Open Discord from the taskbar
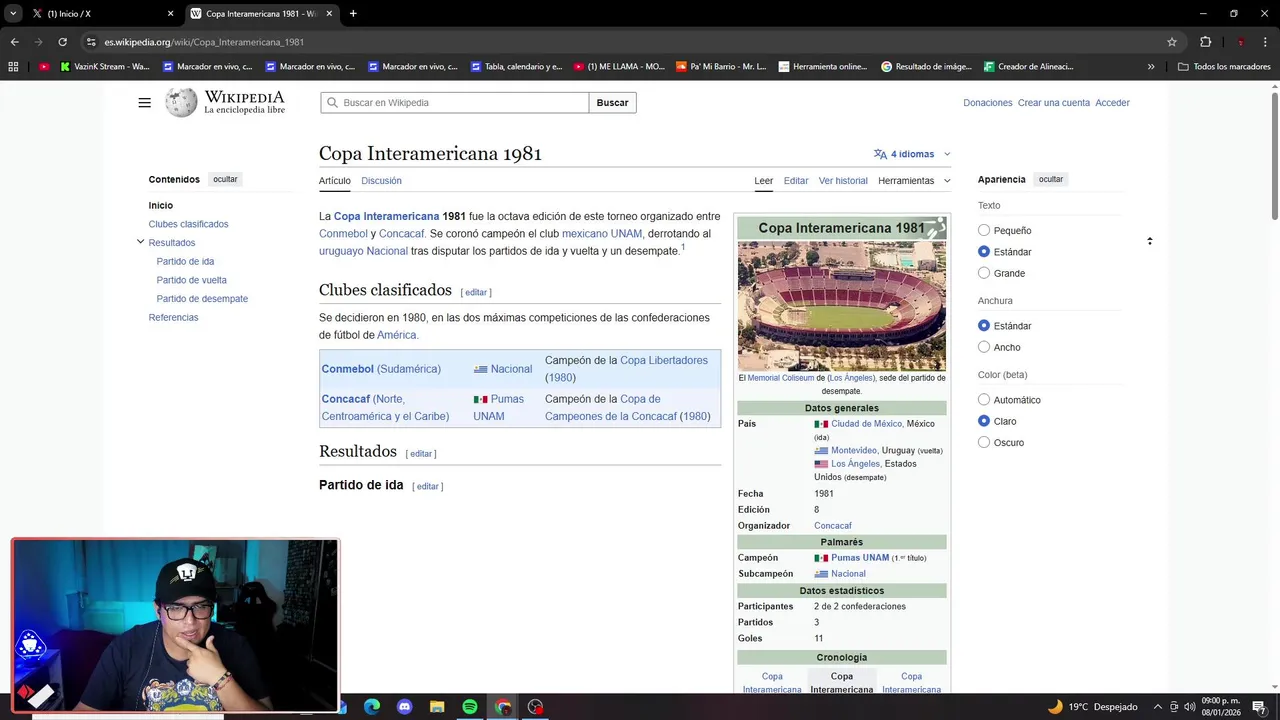Image resolution: width=1280 pixels, height=720 pixels. point(405,707)
